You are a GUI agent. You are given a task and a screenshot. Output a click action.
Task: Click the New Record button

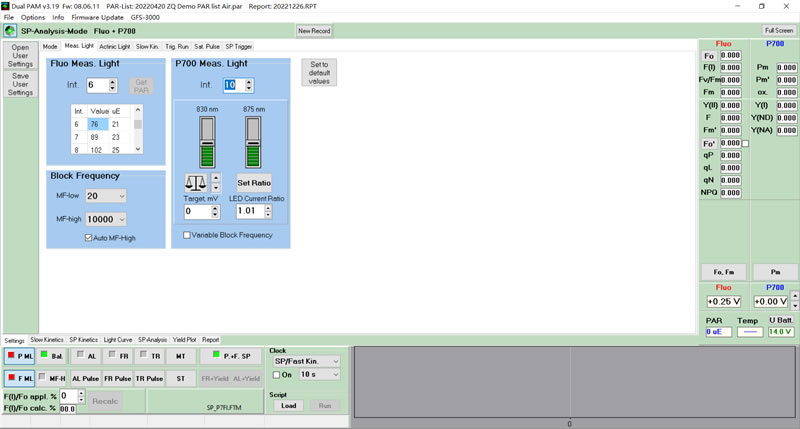click(x=314, y=31)
